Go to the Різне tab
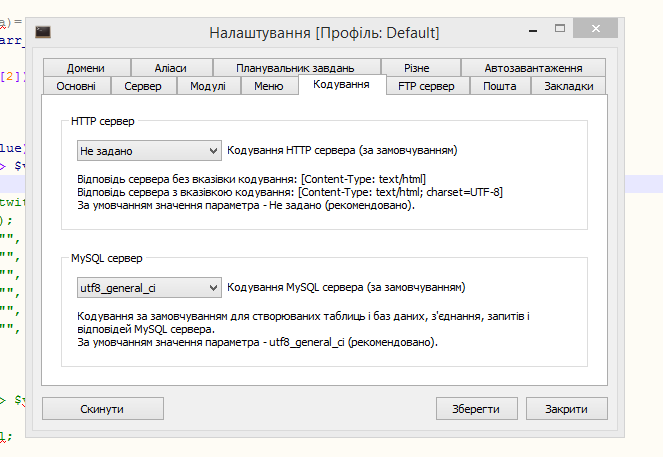663x457 pixels. pyautogui.click(x=417, y=68)
